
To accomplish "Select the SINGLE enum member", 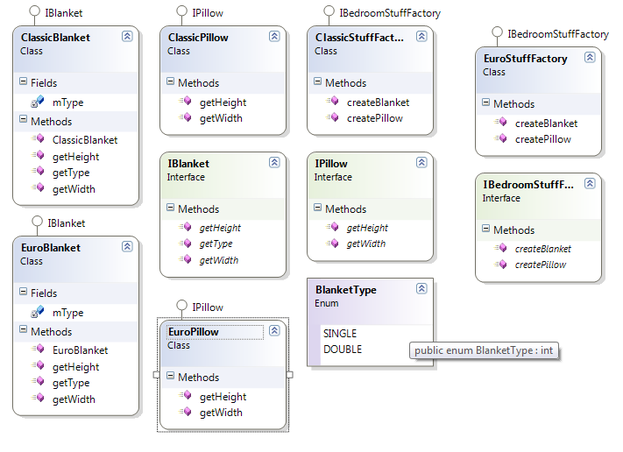I will pyautogui.click(x=340, y=333).
